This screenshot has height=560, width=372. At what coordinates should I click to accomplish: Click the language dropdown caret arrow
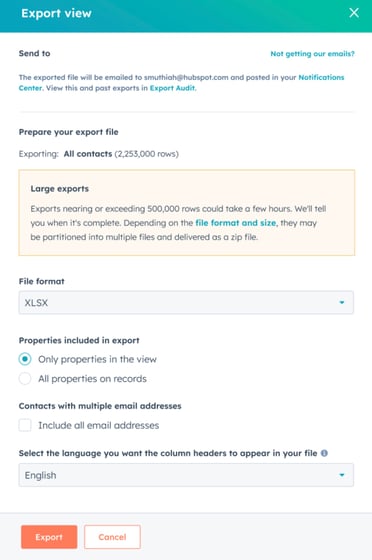pyautogui.click(x=342, y=475)
